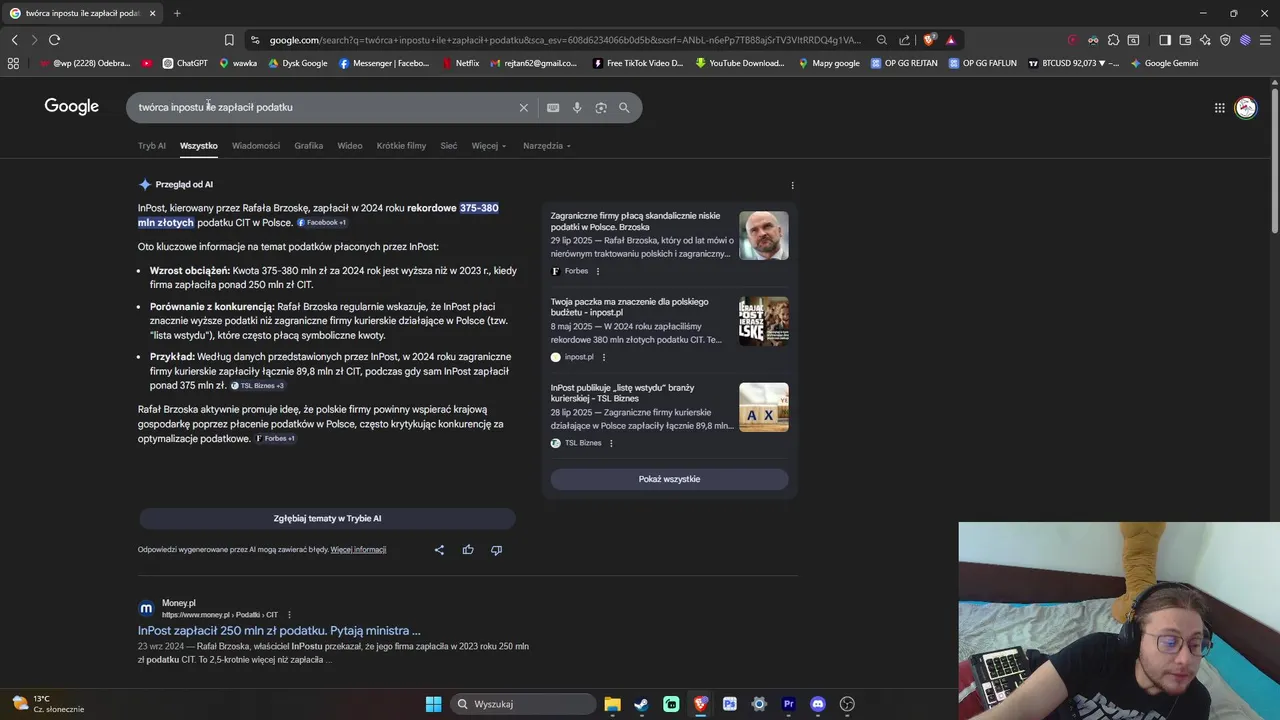The width and height of the screenshot is (1280, 720).
Task: Open the Brave Wallet icon
Action: [x=1185, y=40]
